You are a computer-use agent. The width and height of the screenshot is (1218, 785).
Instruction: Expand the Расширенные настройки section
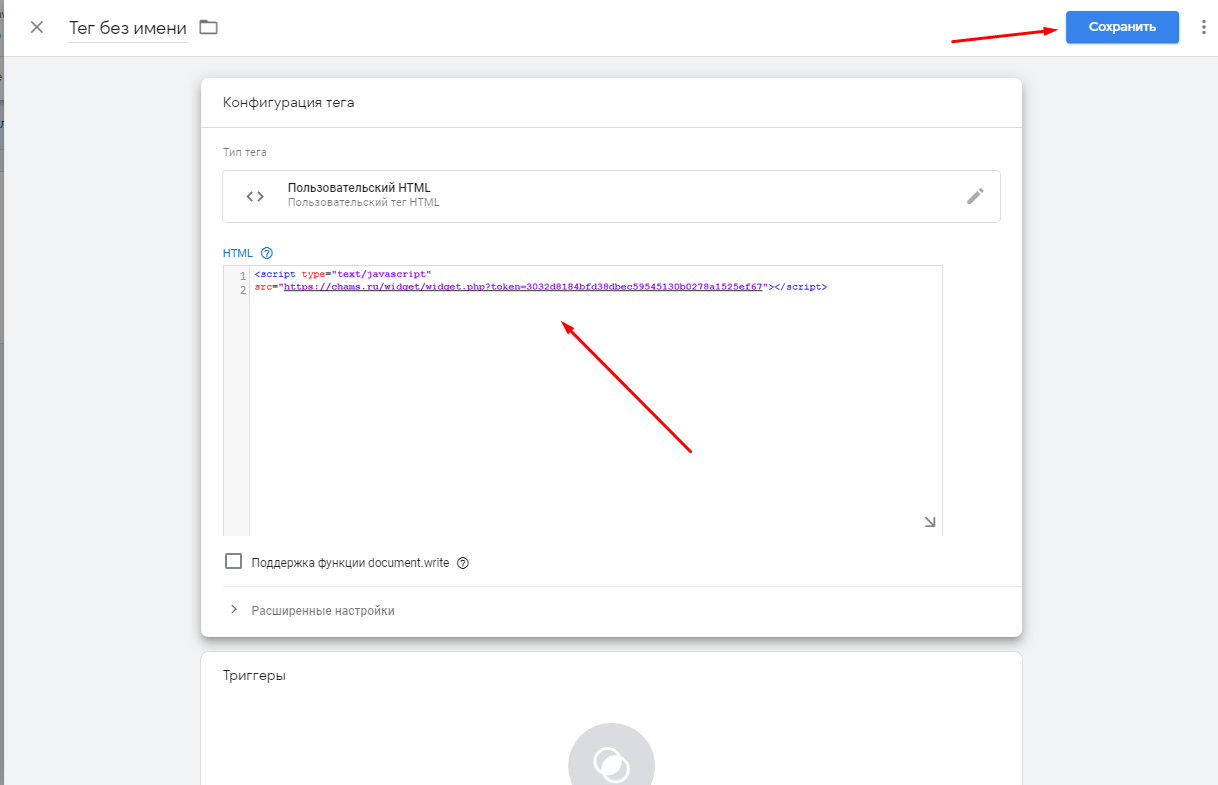pos(323,610)
